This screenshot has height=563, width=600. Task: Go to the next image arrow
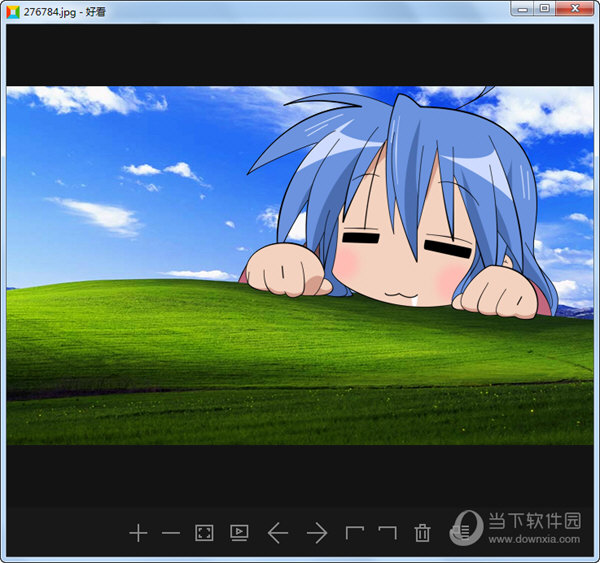[x=317, y=533]
